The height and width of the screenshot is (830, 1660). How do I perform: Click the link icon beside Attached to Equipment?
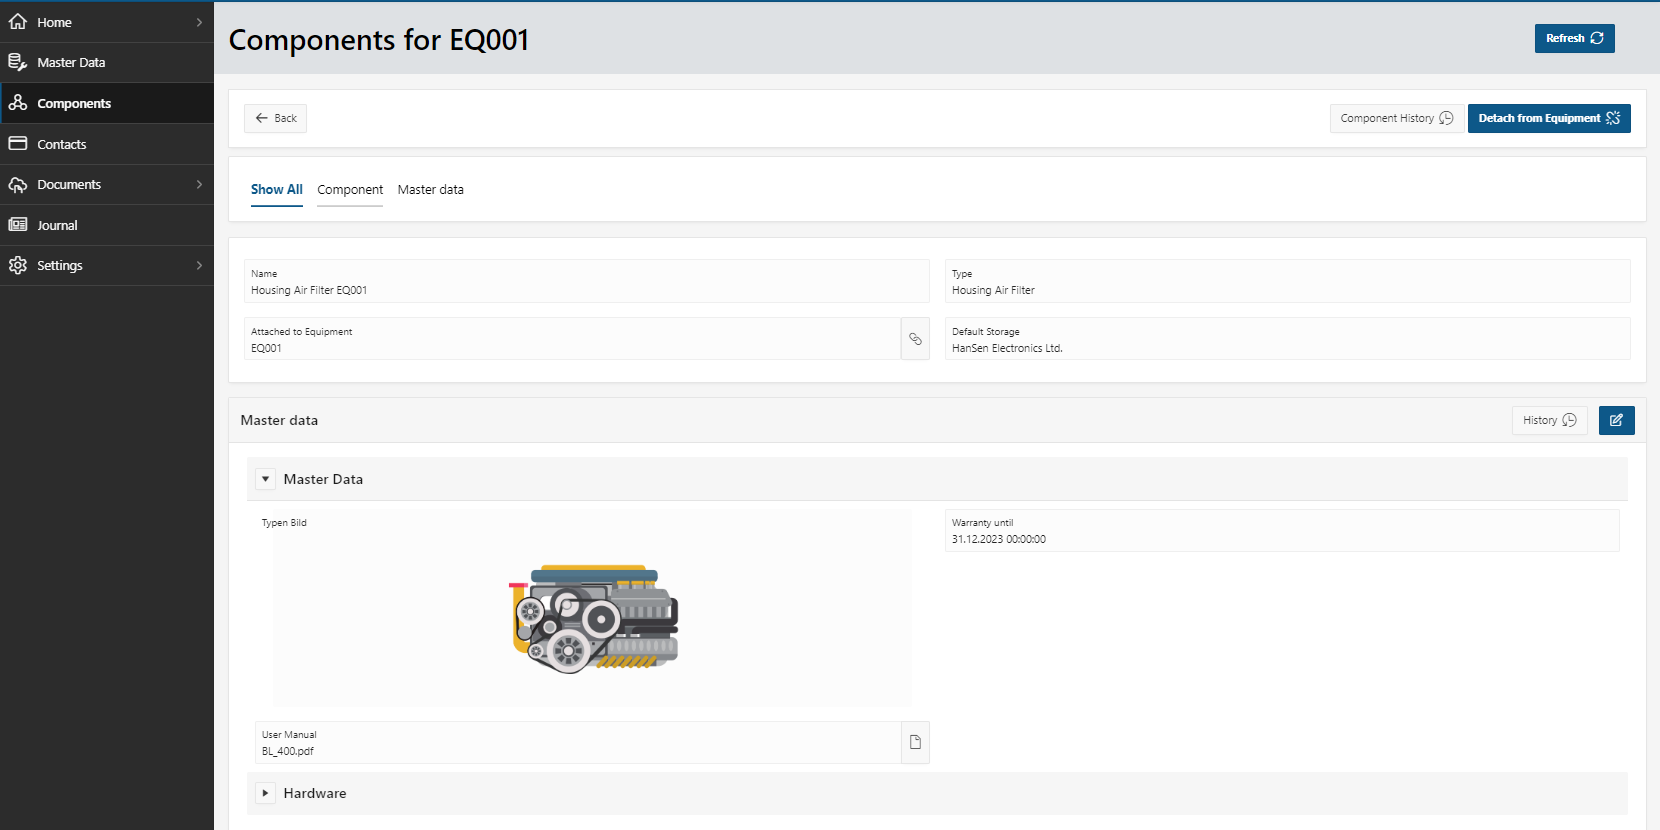coord(915,339)
